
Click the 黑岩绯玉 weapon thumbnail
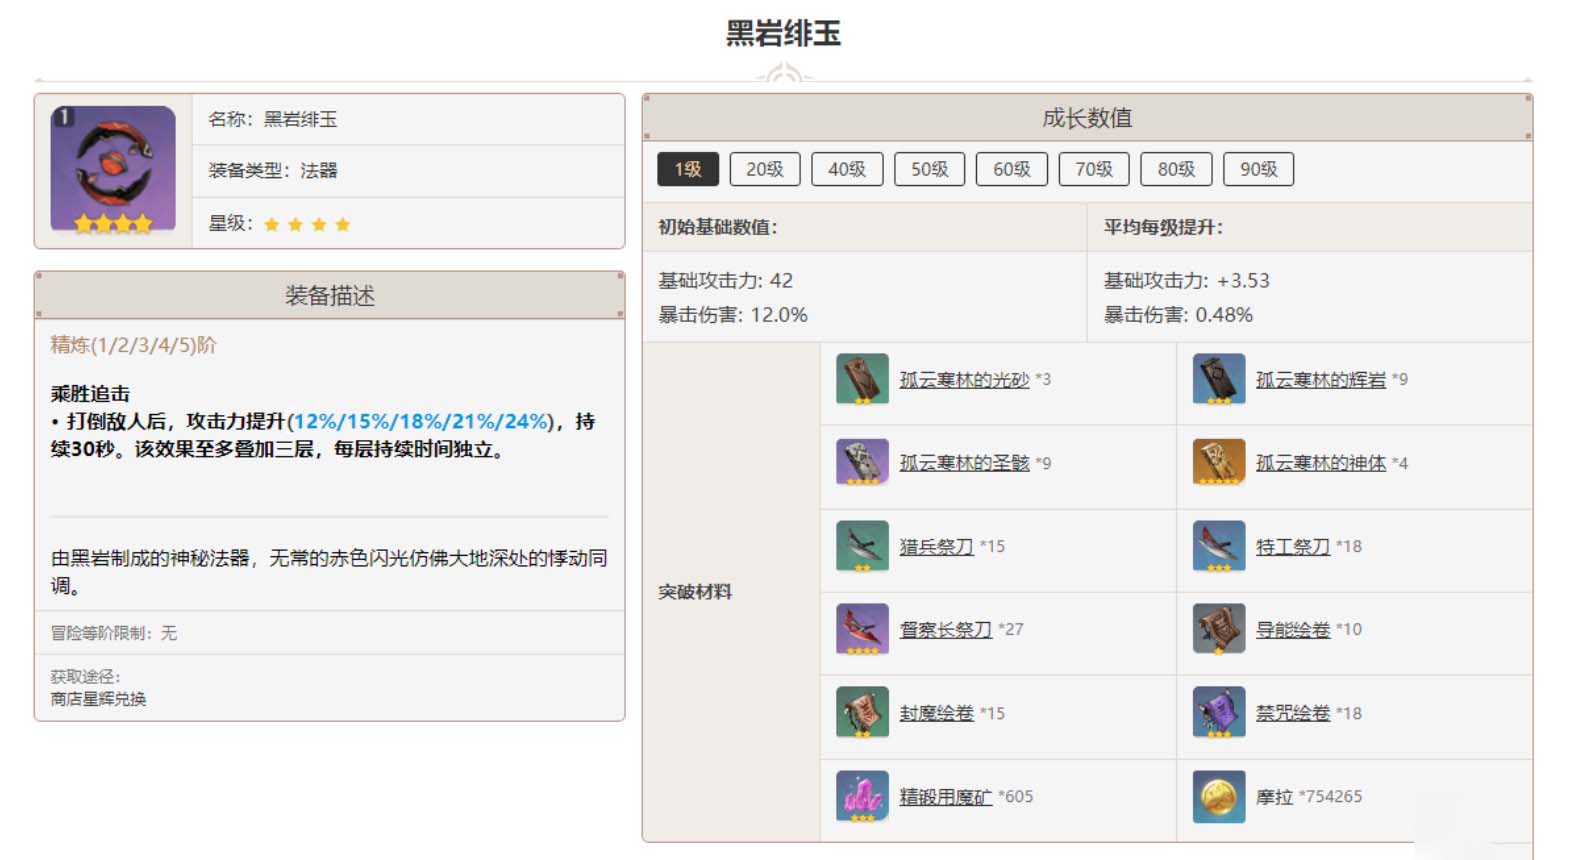tap(113, 169)
